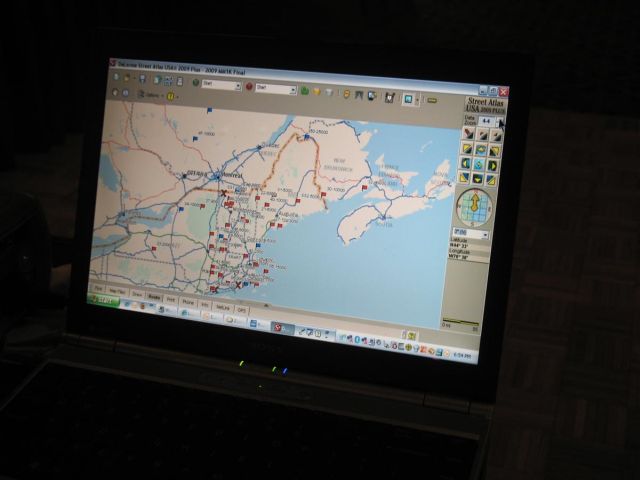Viewport: 640px width, 480px height.
Task: Click the small yellow ruler bar icon
Action: coord(432,100)
